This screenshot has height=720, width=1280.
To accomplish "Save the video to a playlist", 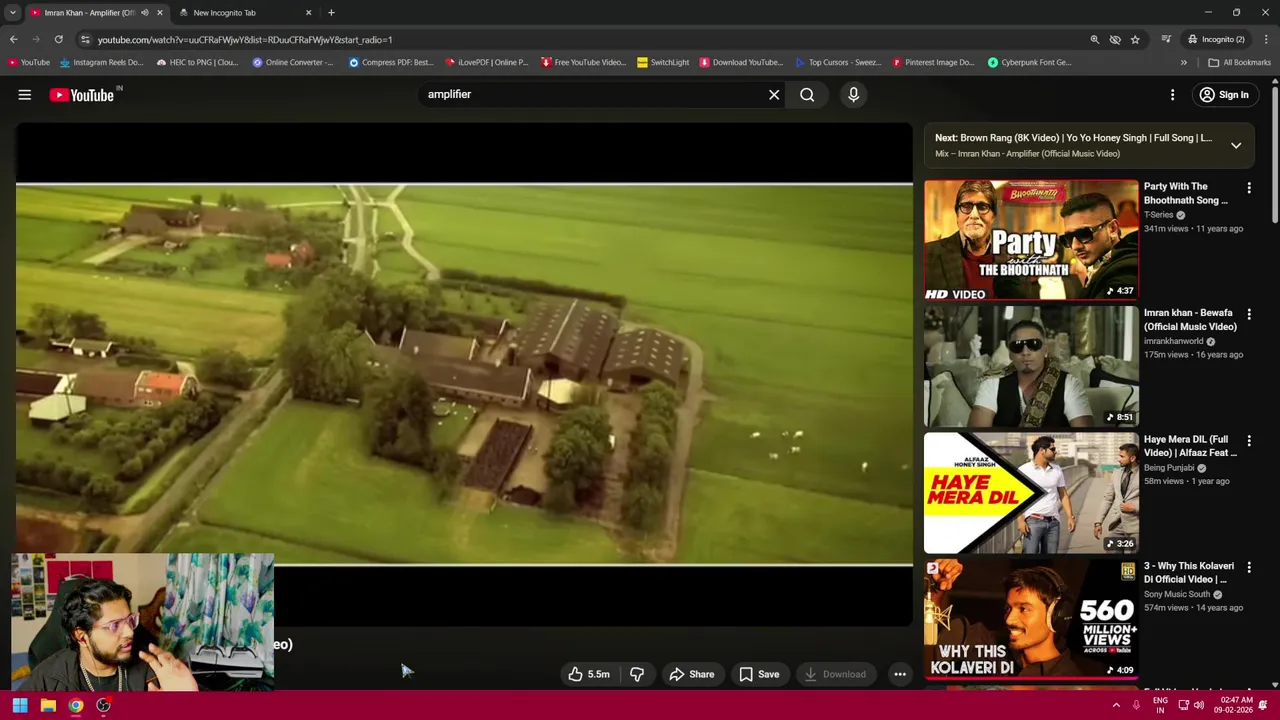I will [x=759, y=674].
